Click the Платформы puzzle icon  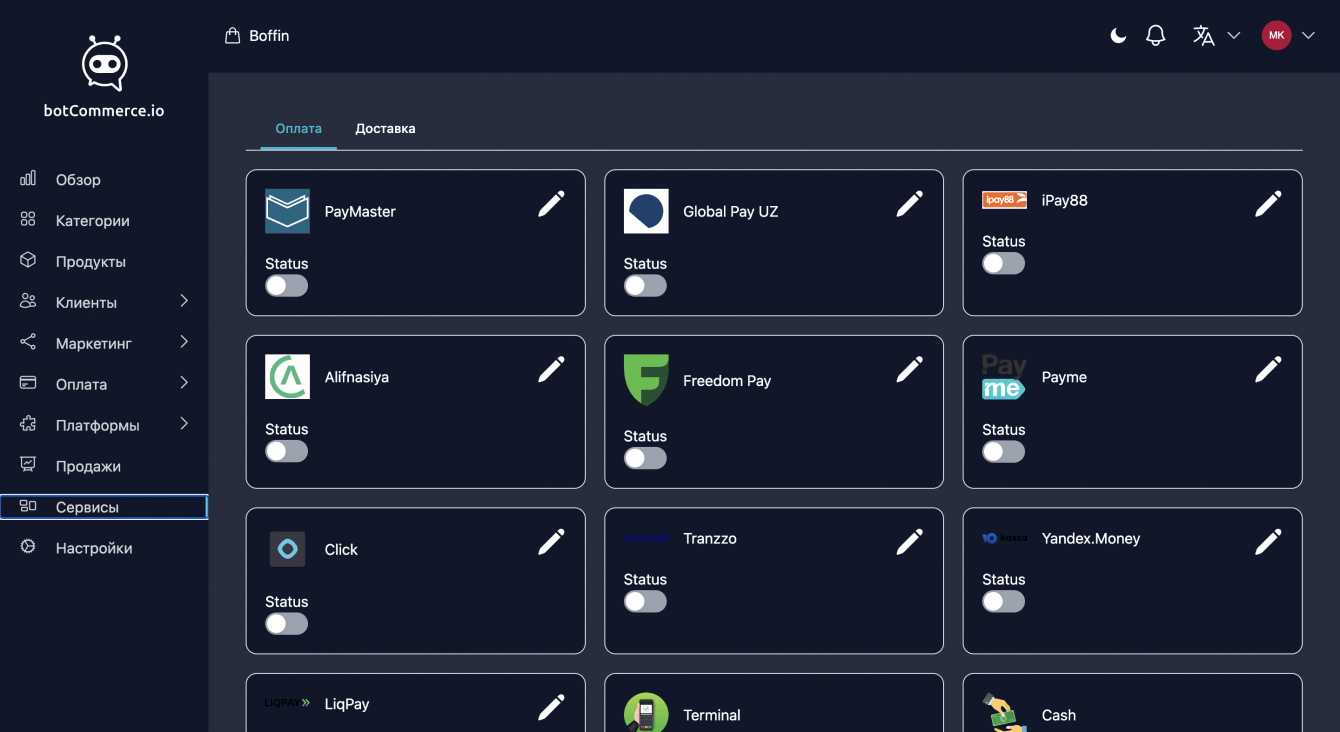tap(28, 425)
